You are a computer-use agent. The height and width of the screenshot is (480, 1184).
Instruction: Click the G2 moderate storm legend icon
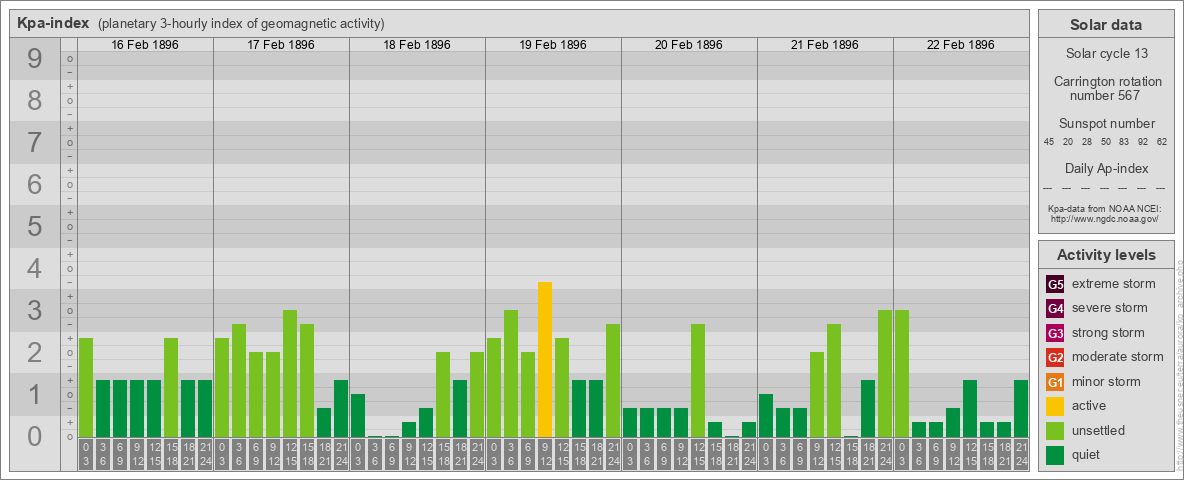tap(1056, 357)
